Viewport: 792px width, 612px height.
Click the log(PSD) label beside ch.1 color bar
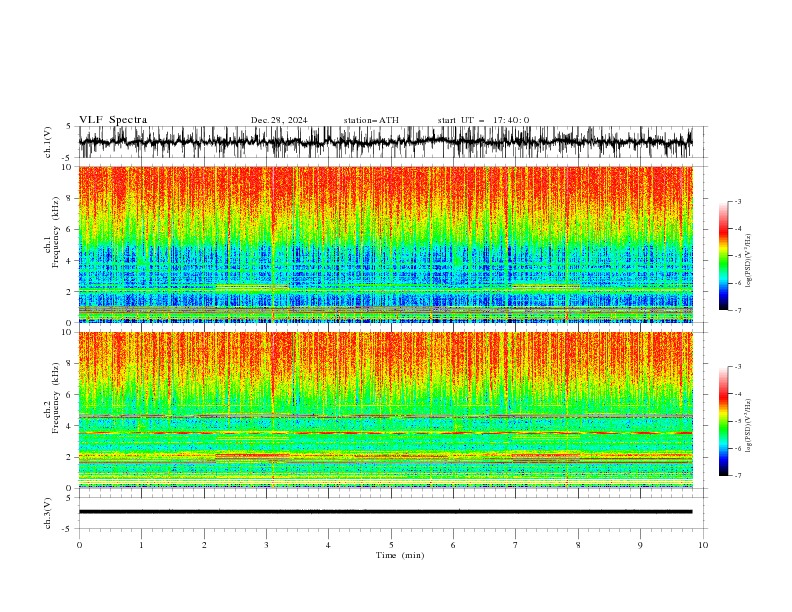pyautogui.click(x=749, y=261)
